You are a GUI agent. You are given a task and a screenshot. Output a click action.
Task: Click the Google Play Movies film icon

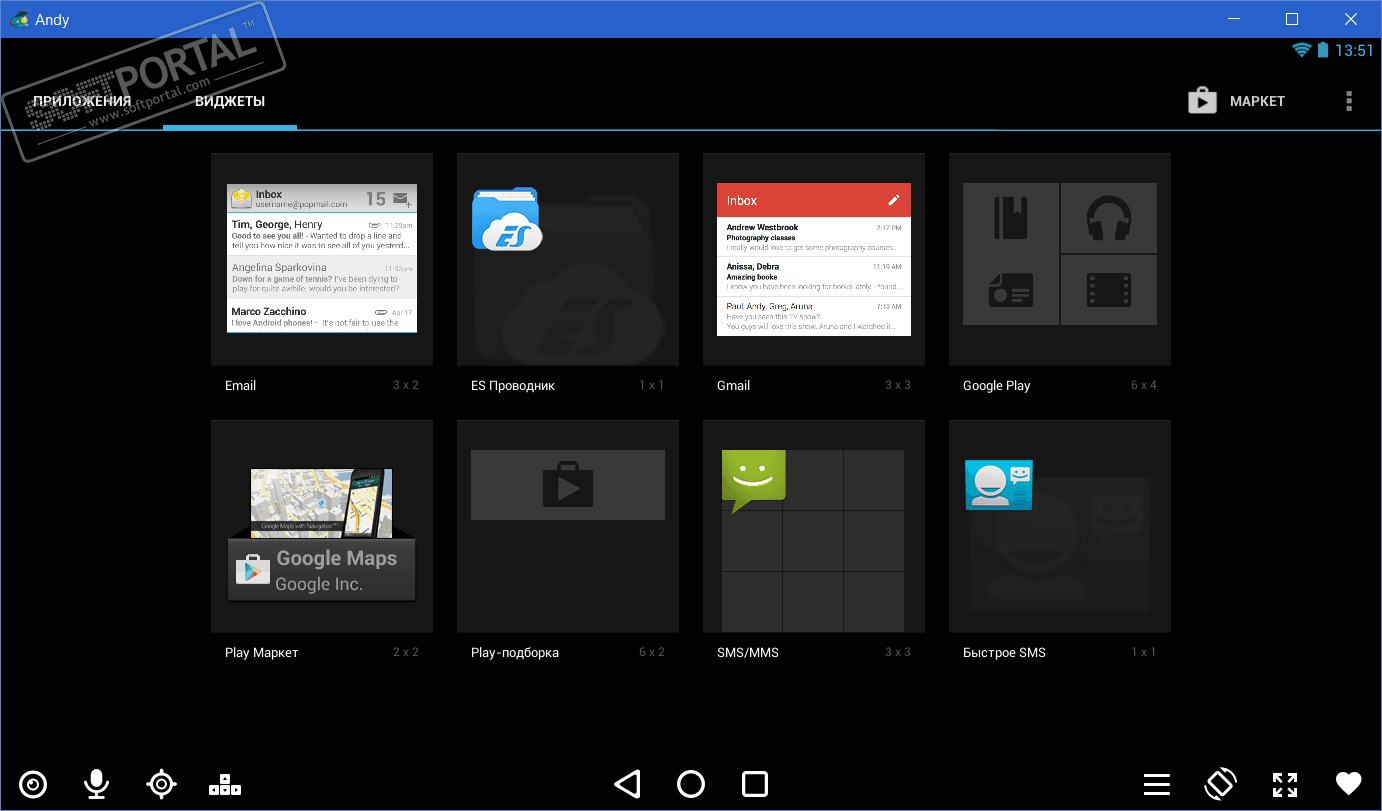pos(1108,290)
